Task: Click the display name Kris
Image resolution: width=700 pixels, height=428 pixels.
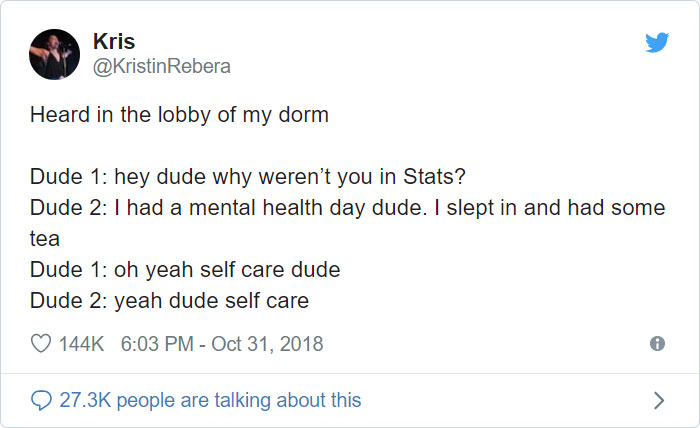Action: [x=113, y=42]
